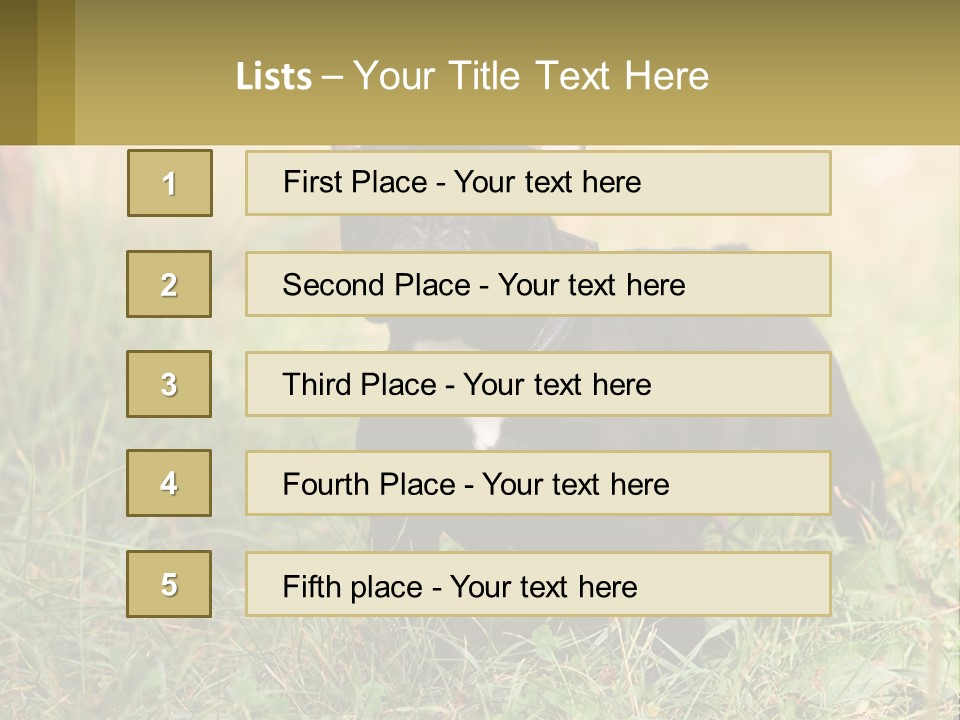The width and height of the screenshot is (960, 720).
Task: Select the number 4 box
Action: 169,483
